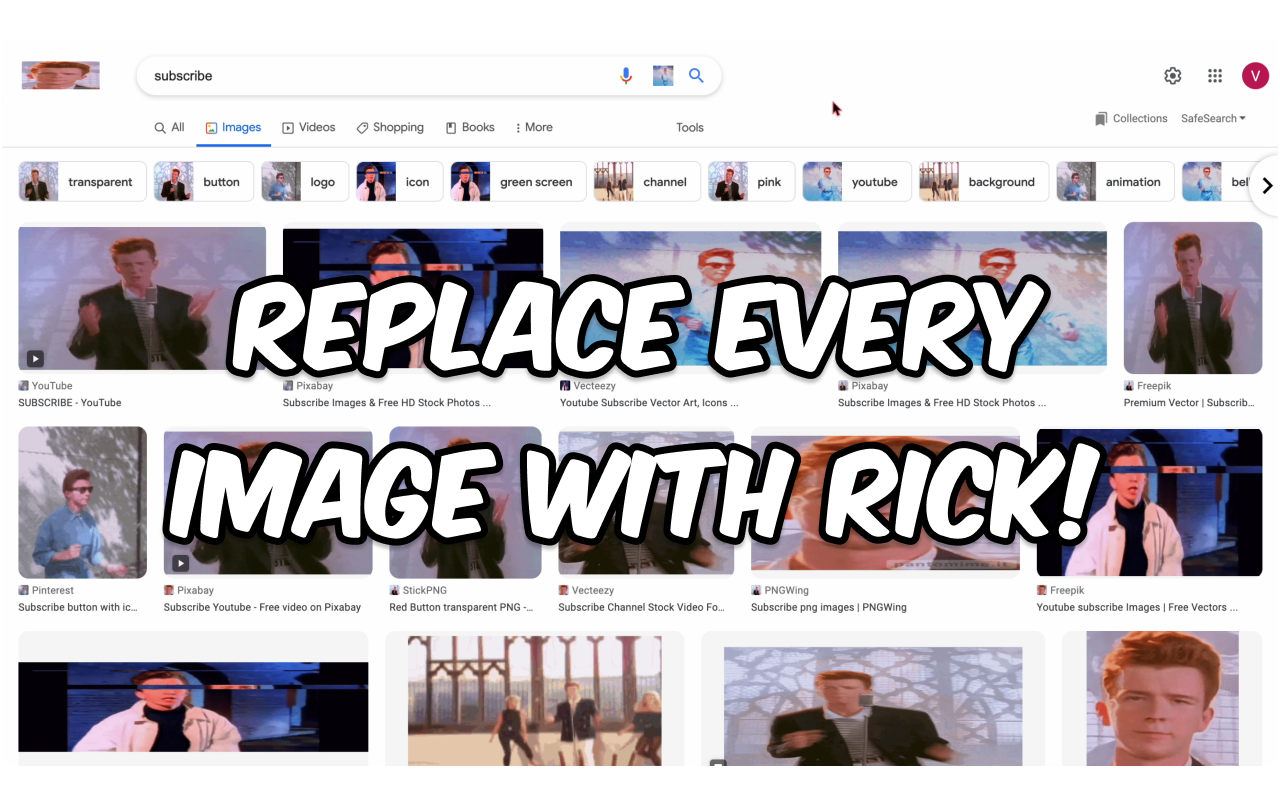
Task: Click the profile avatar circle labeled V
Action: 1255,75
